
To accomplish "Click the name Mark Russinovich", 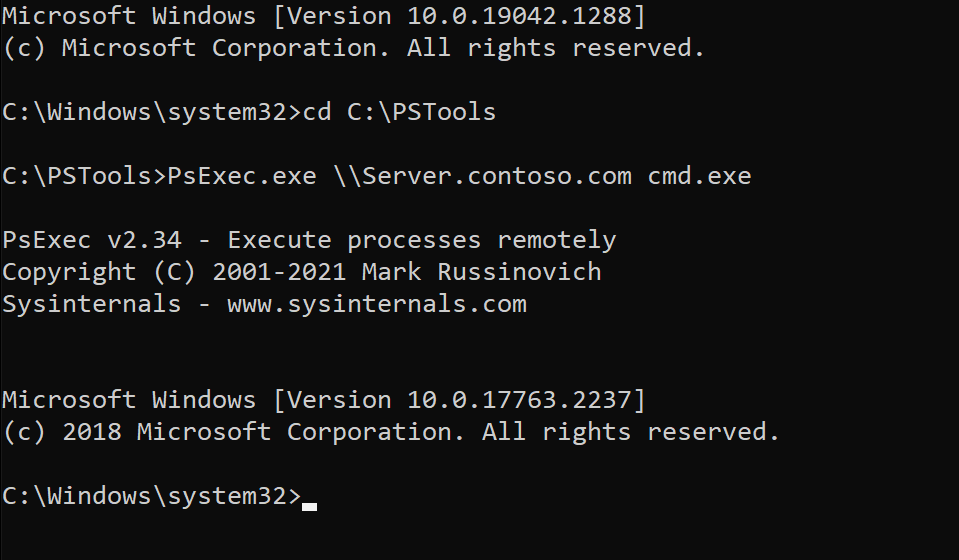I will 482,272.
